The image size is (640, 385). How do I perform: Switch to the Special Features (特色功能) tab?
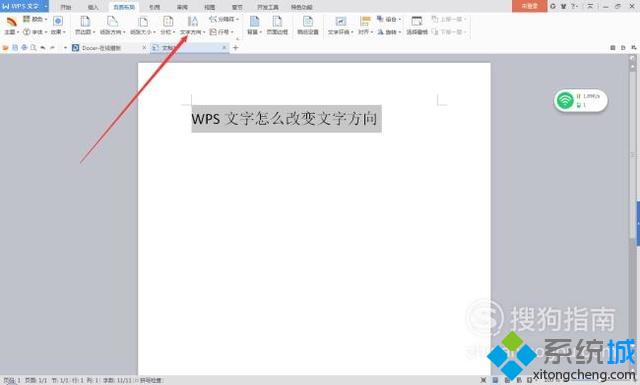pos(302,7)
